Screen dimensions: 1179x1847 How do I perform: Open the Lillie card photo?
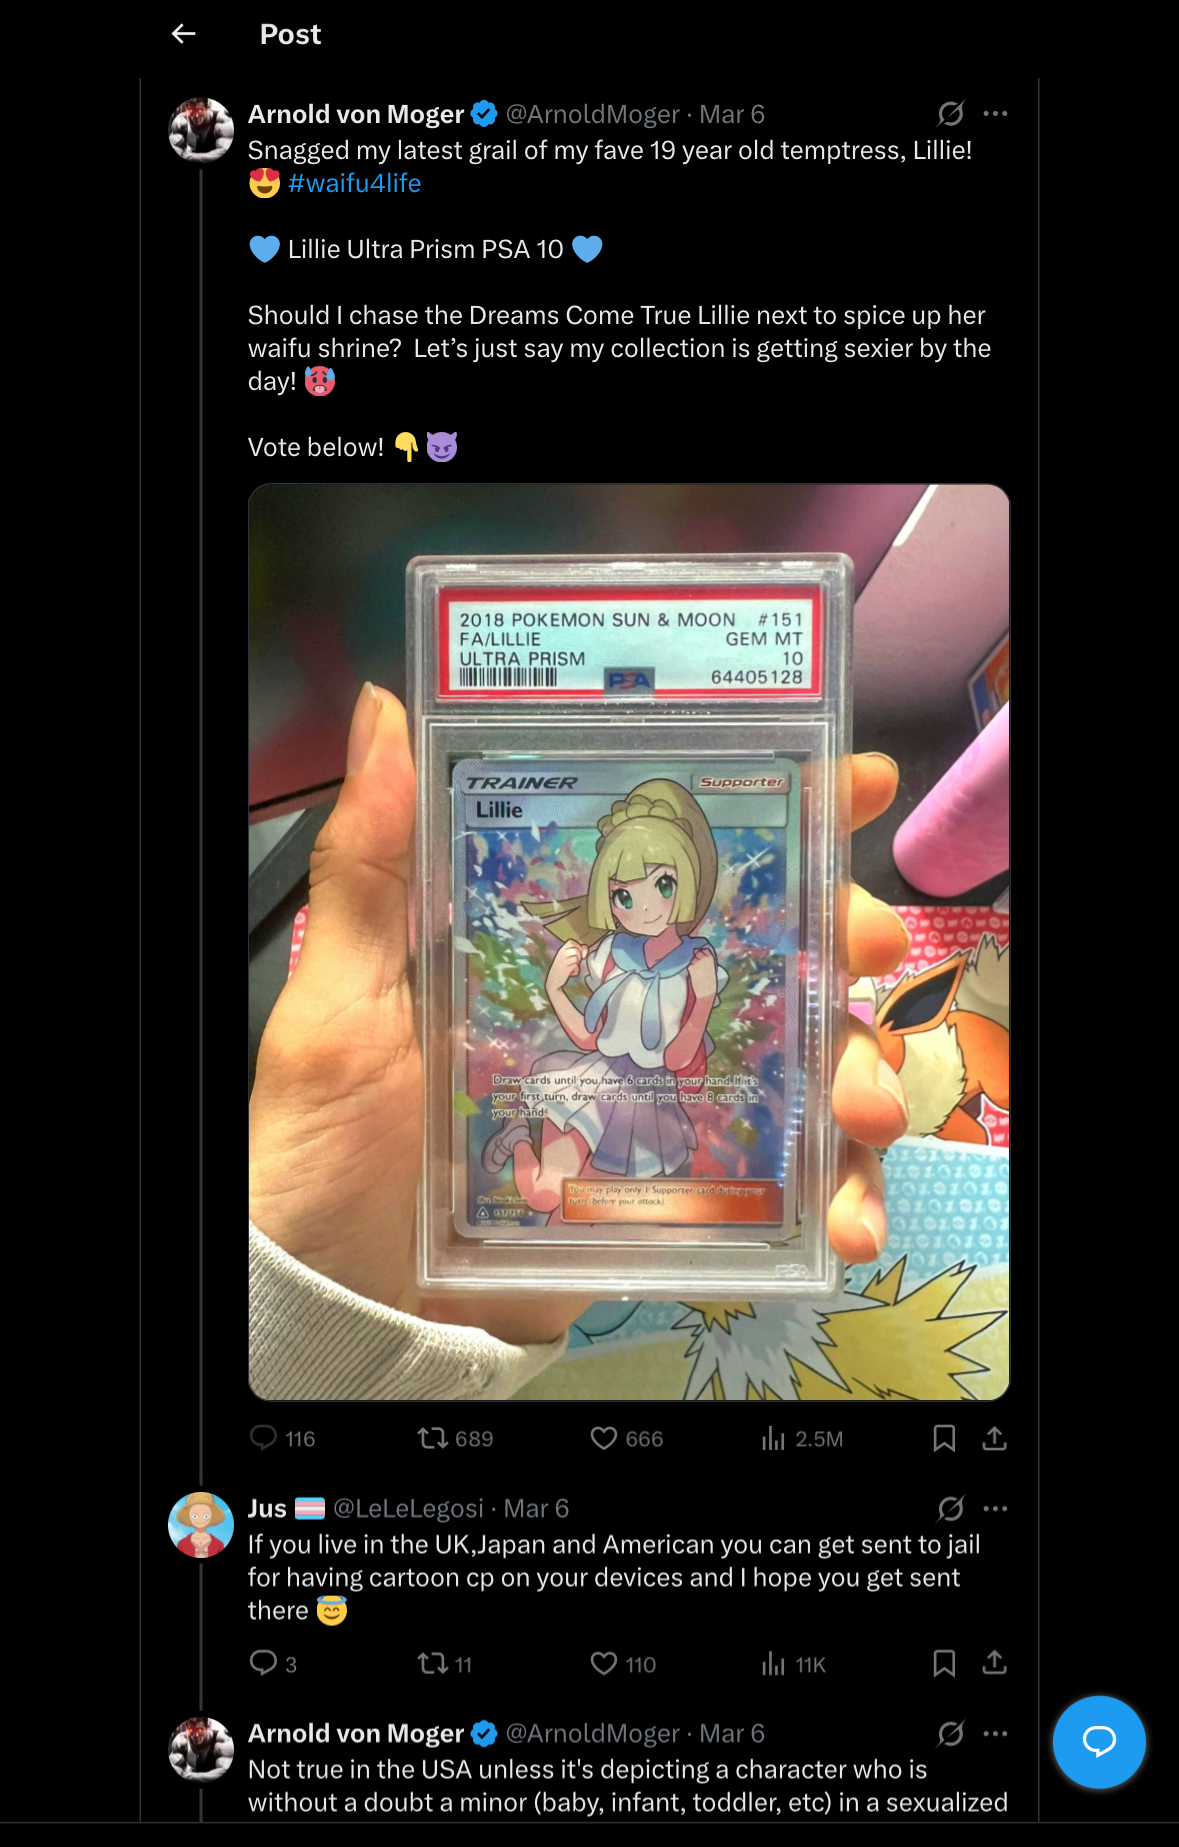point(629,942)
